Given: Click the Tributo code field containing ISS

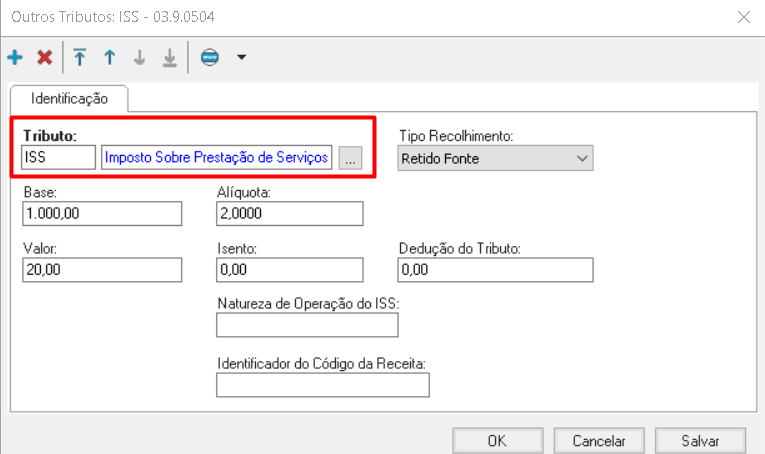Looking at the screenshot, I should (59, 158).
